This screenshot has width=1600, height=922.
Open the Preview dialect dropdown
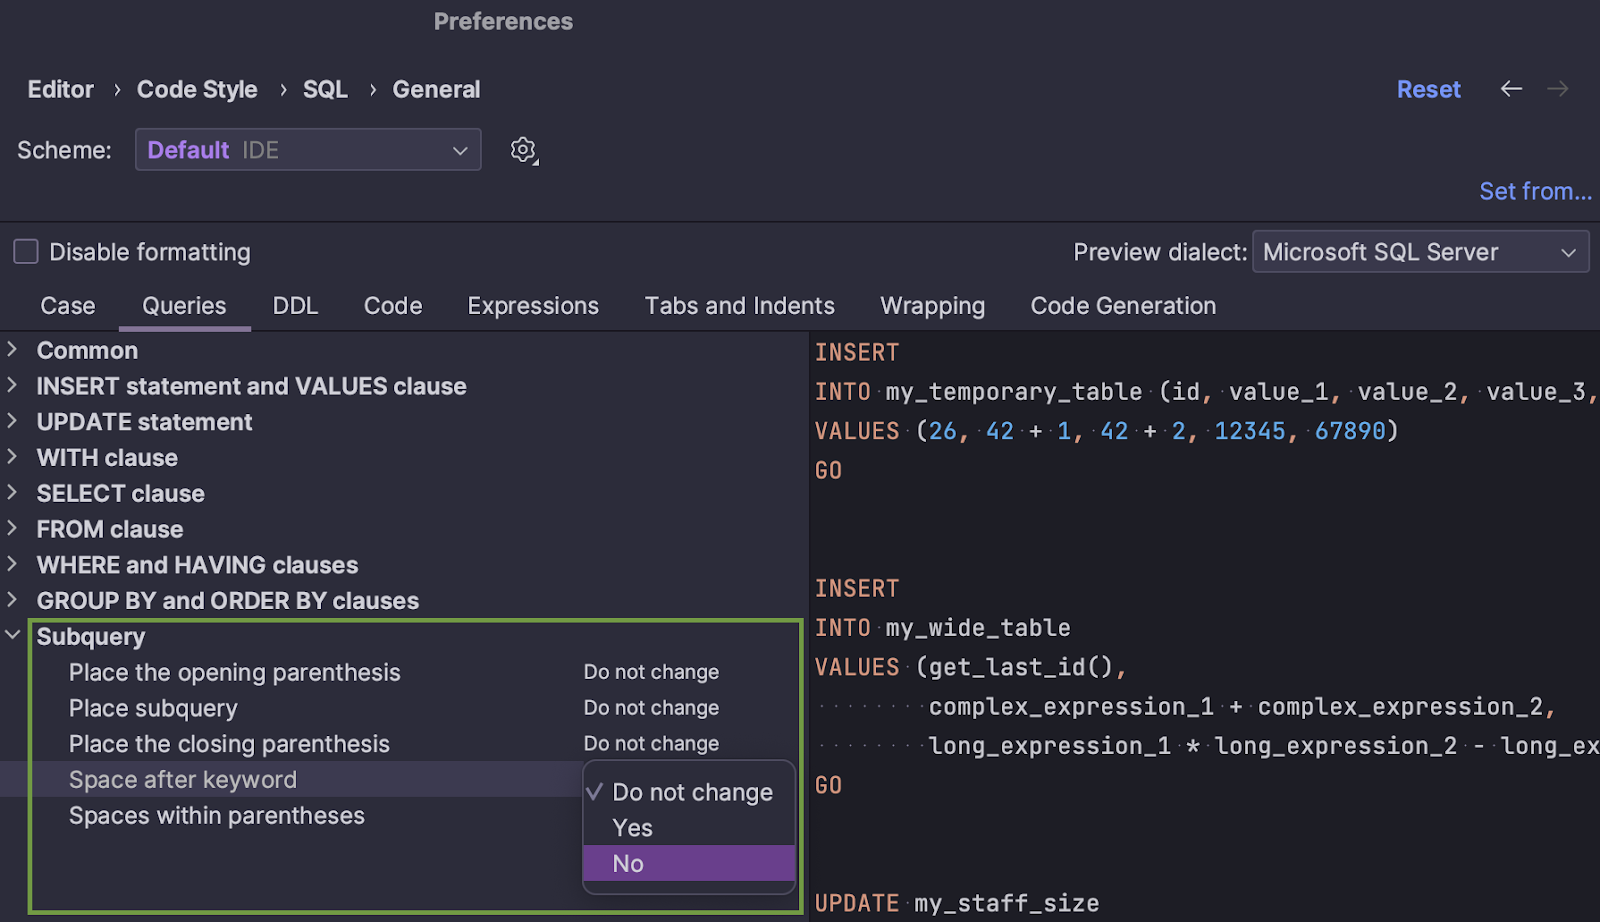tap(1419, 252)
